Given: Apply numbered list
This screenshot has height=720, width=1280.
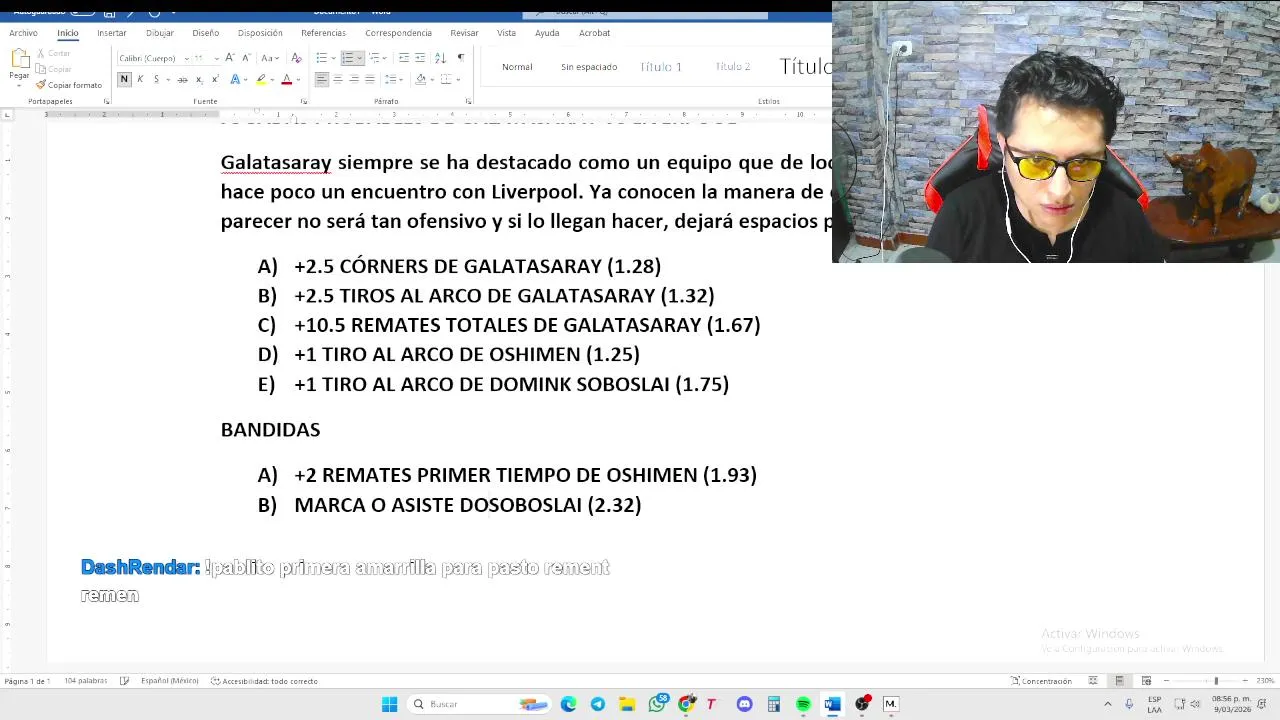Looking at the screenshot, I should (x=347, y=57).
